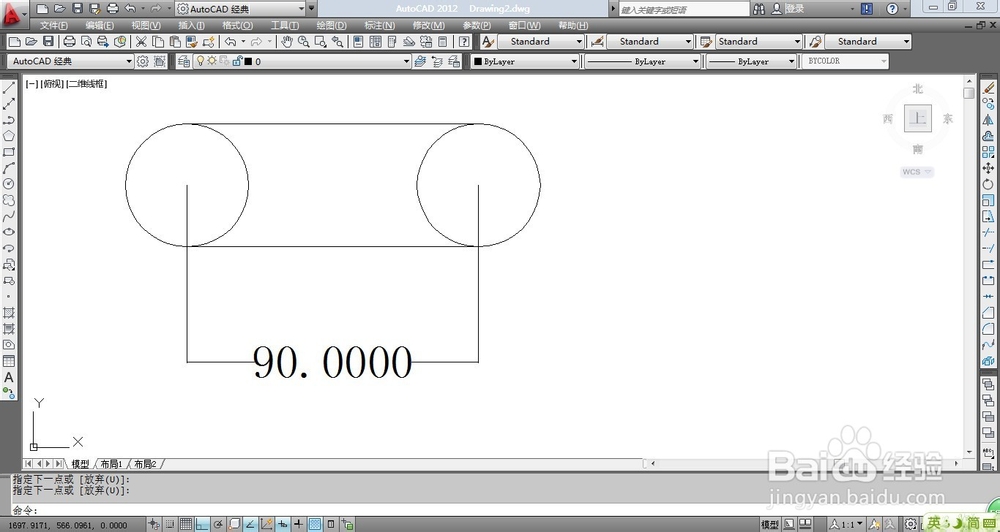
Task: Toggle Object Snap in status bar
Action: (x=234, y=524)
